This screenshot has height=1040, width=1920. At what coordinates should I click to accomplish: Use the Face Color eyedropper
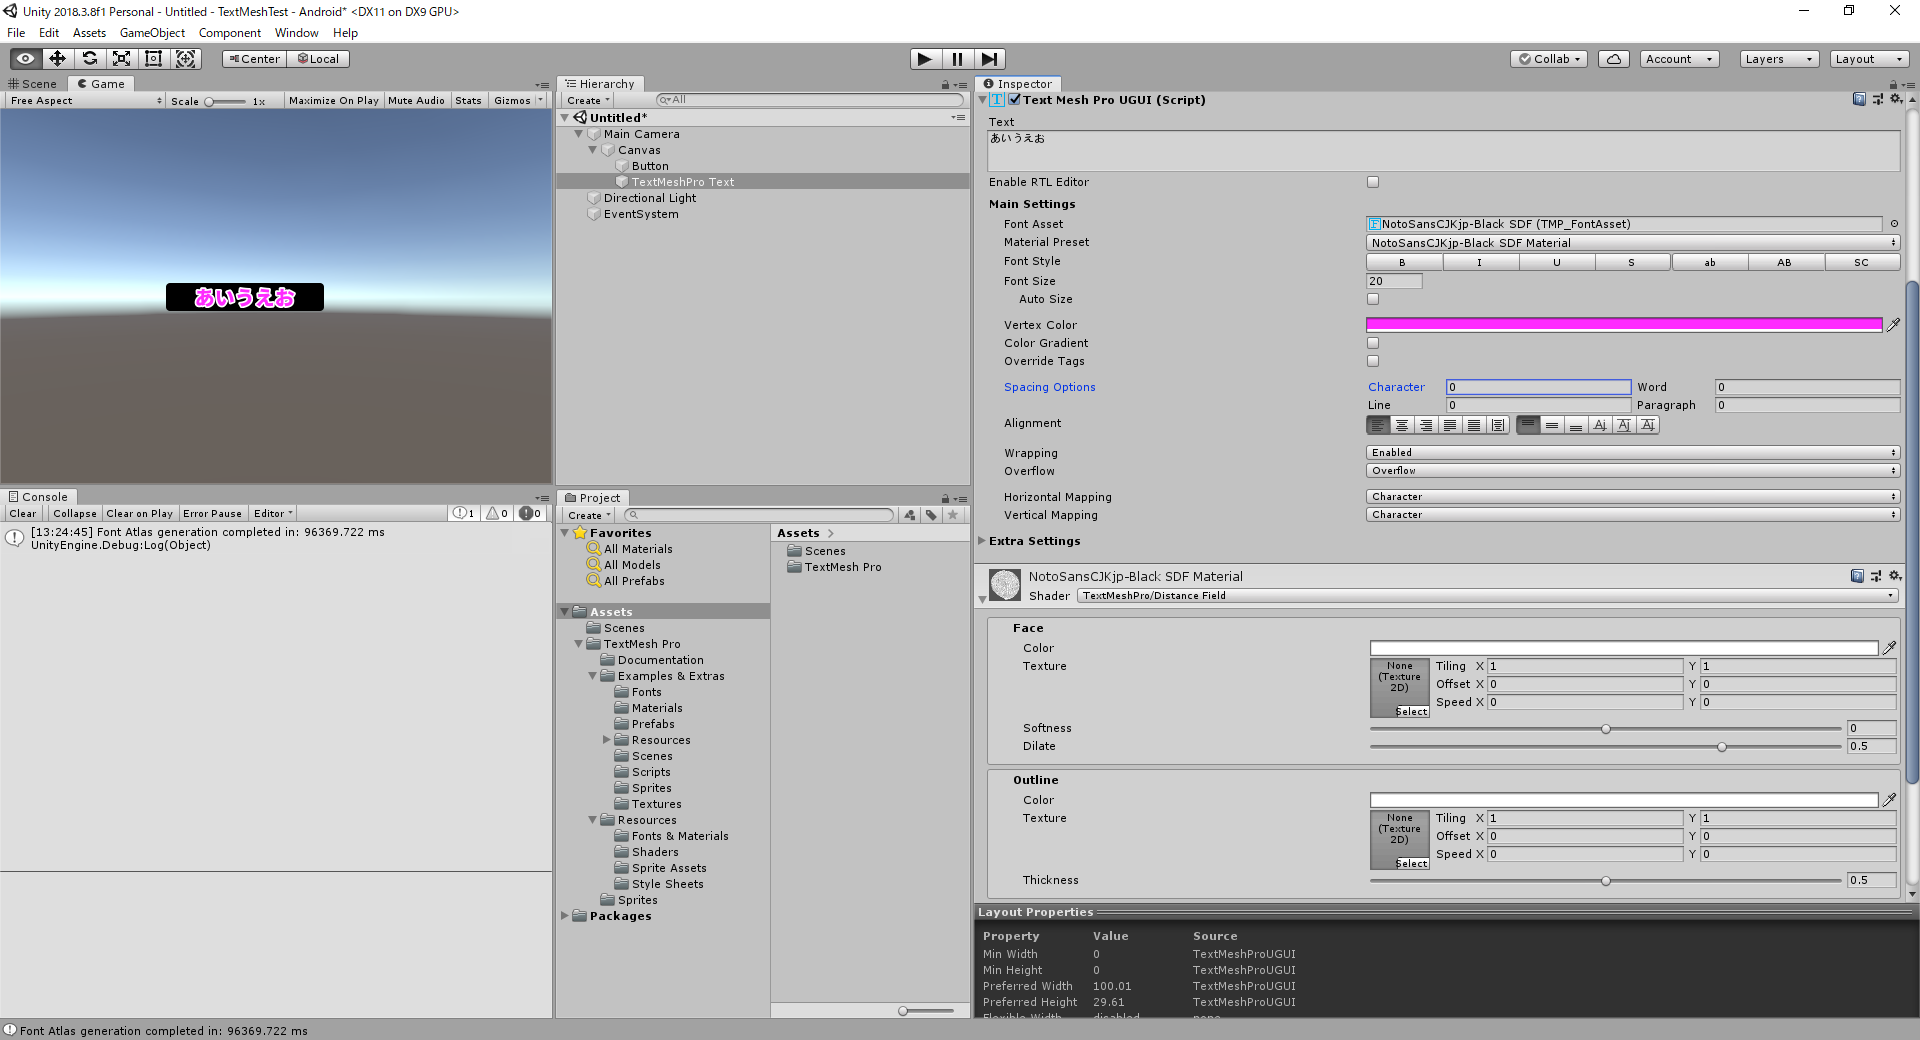tap(1890, 648)
